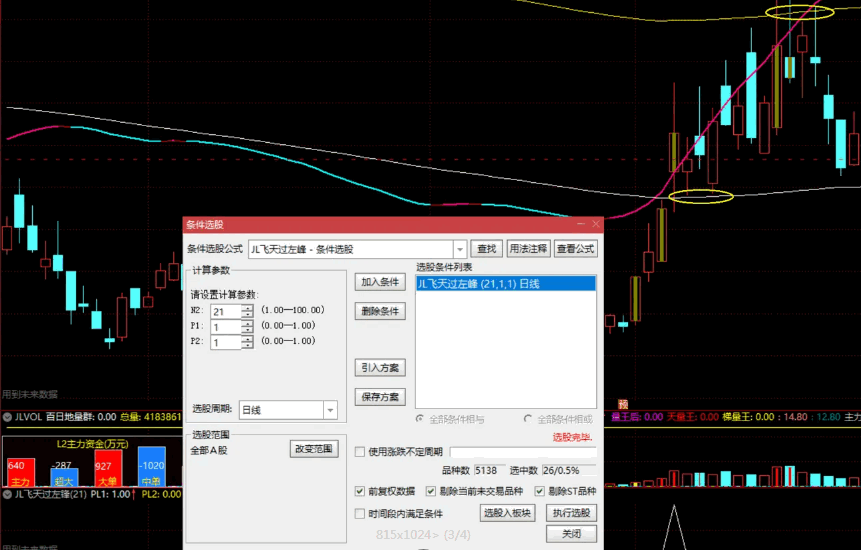Click 加入条件 to add condition

380,282
